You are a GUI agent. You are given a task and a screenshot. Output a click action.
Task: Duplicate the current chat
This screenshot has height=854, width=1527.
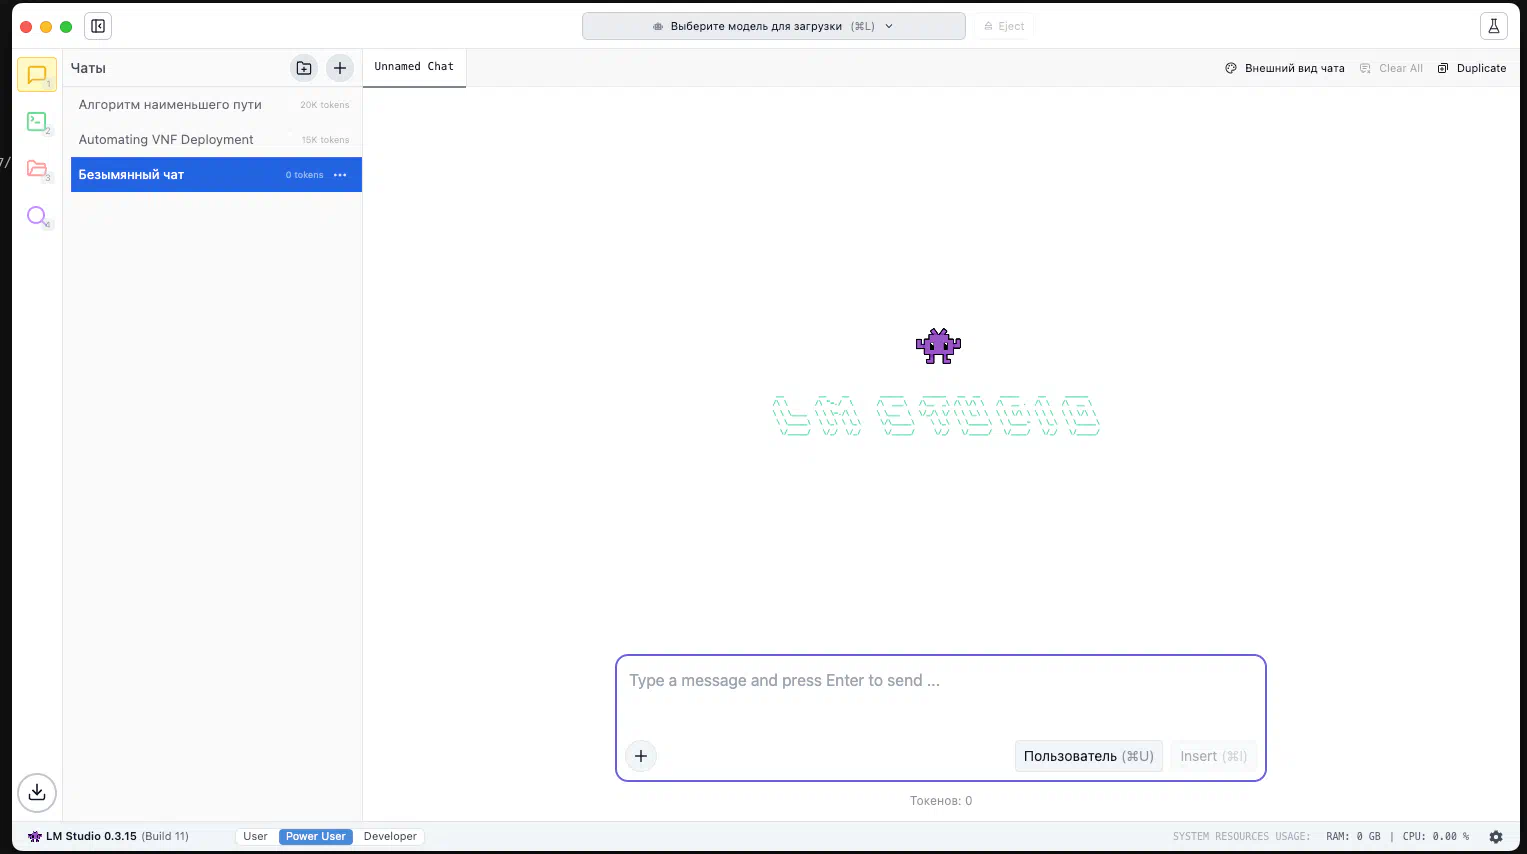tap(1472, 68)
